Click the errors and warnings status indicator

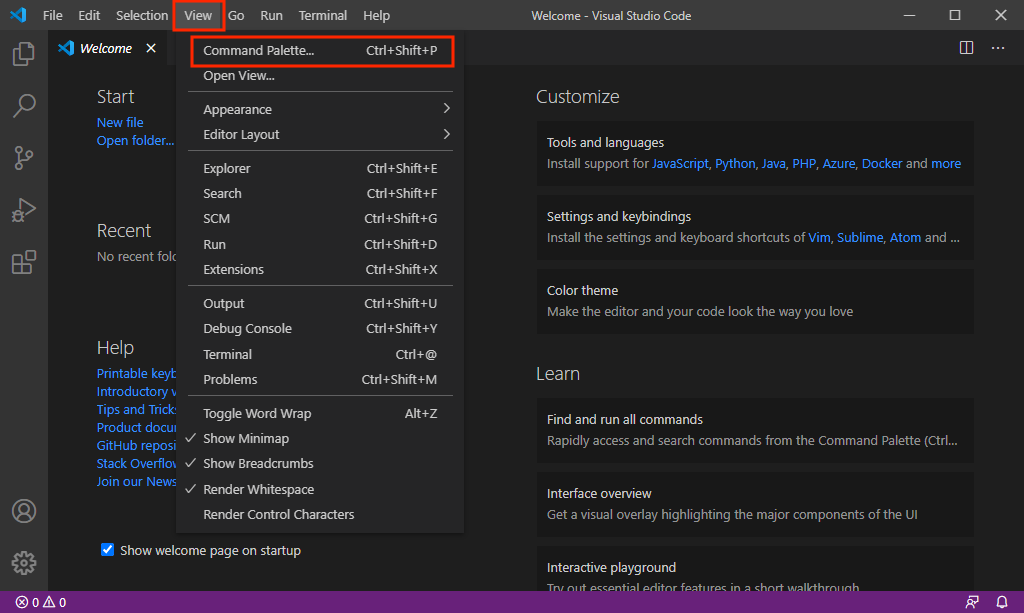tap(40, 602)
